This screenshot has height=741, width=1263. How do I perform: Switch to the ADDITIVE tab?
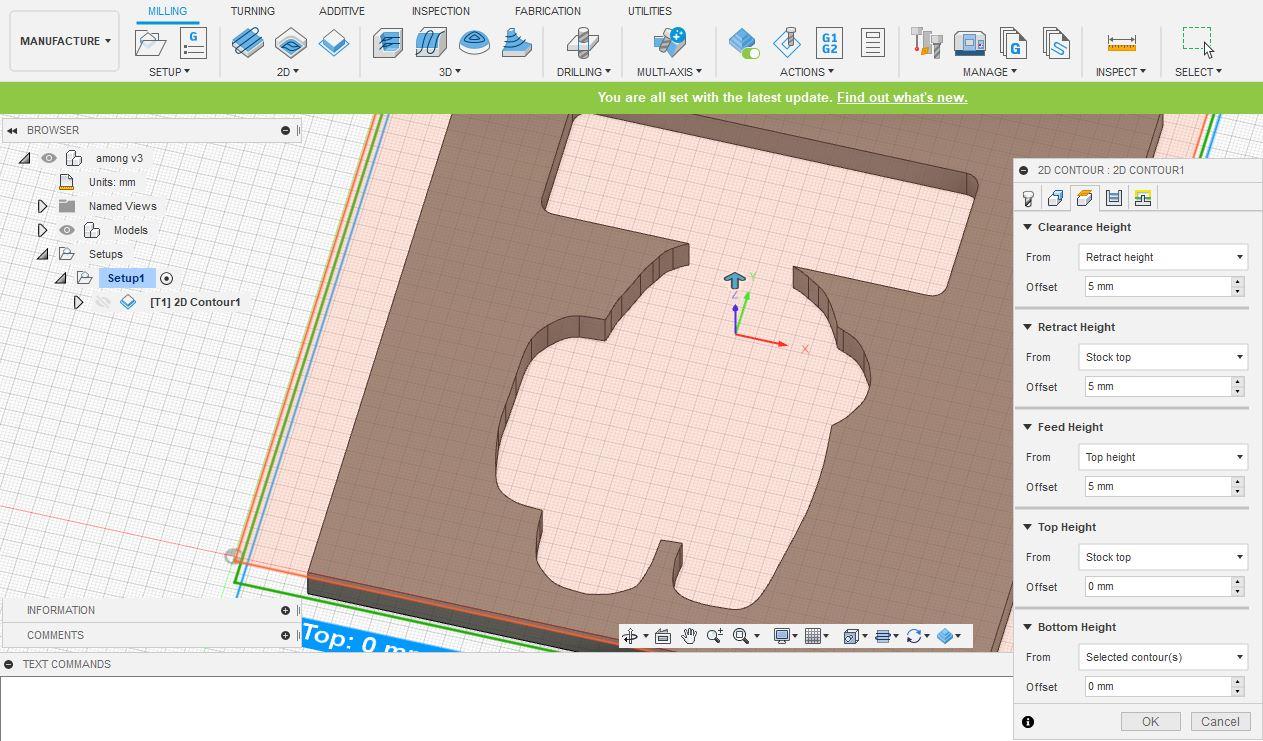[342, 11]
